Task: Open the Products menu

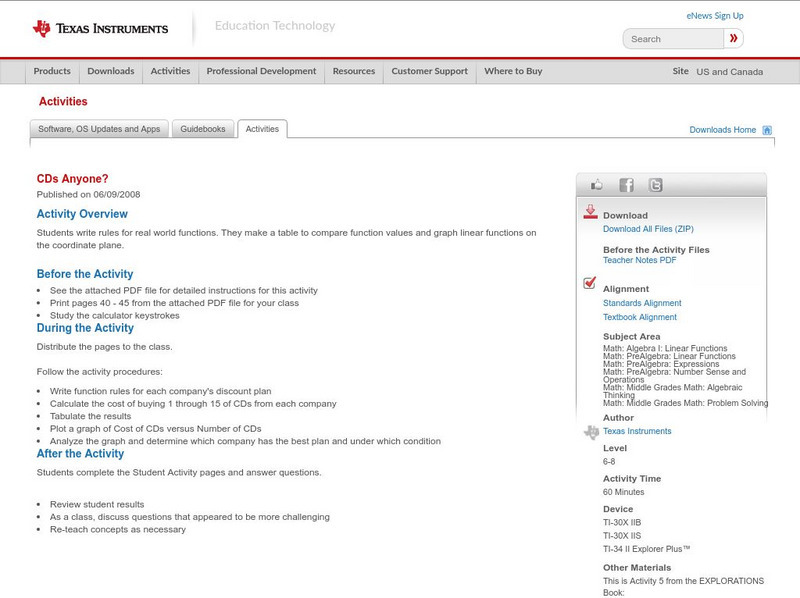Action: [x=52, y=72]
